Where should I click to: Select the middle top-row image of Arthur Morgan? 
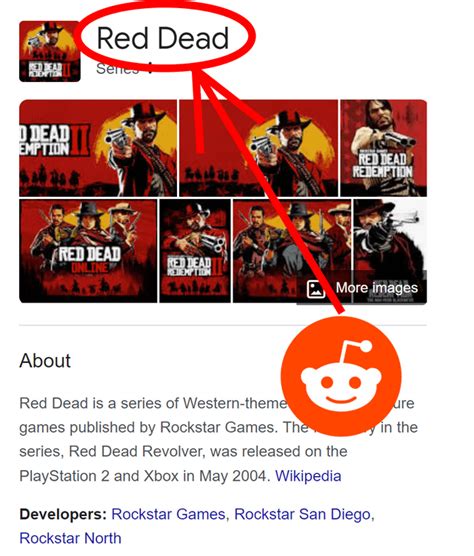point(258,148)
